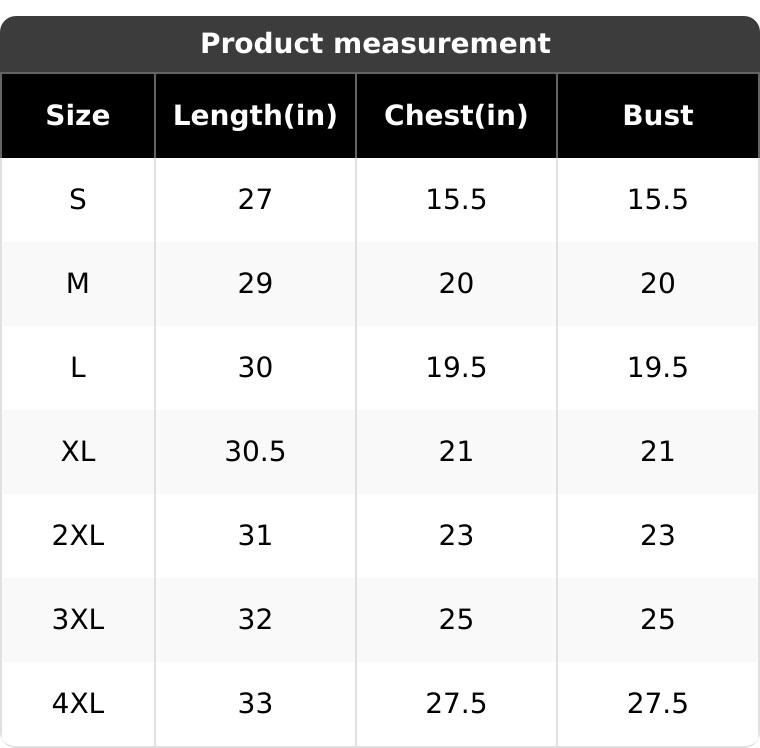Select the length value 30.5
The image size is (760, 748).
[255, 452]
